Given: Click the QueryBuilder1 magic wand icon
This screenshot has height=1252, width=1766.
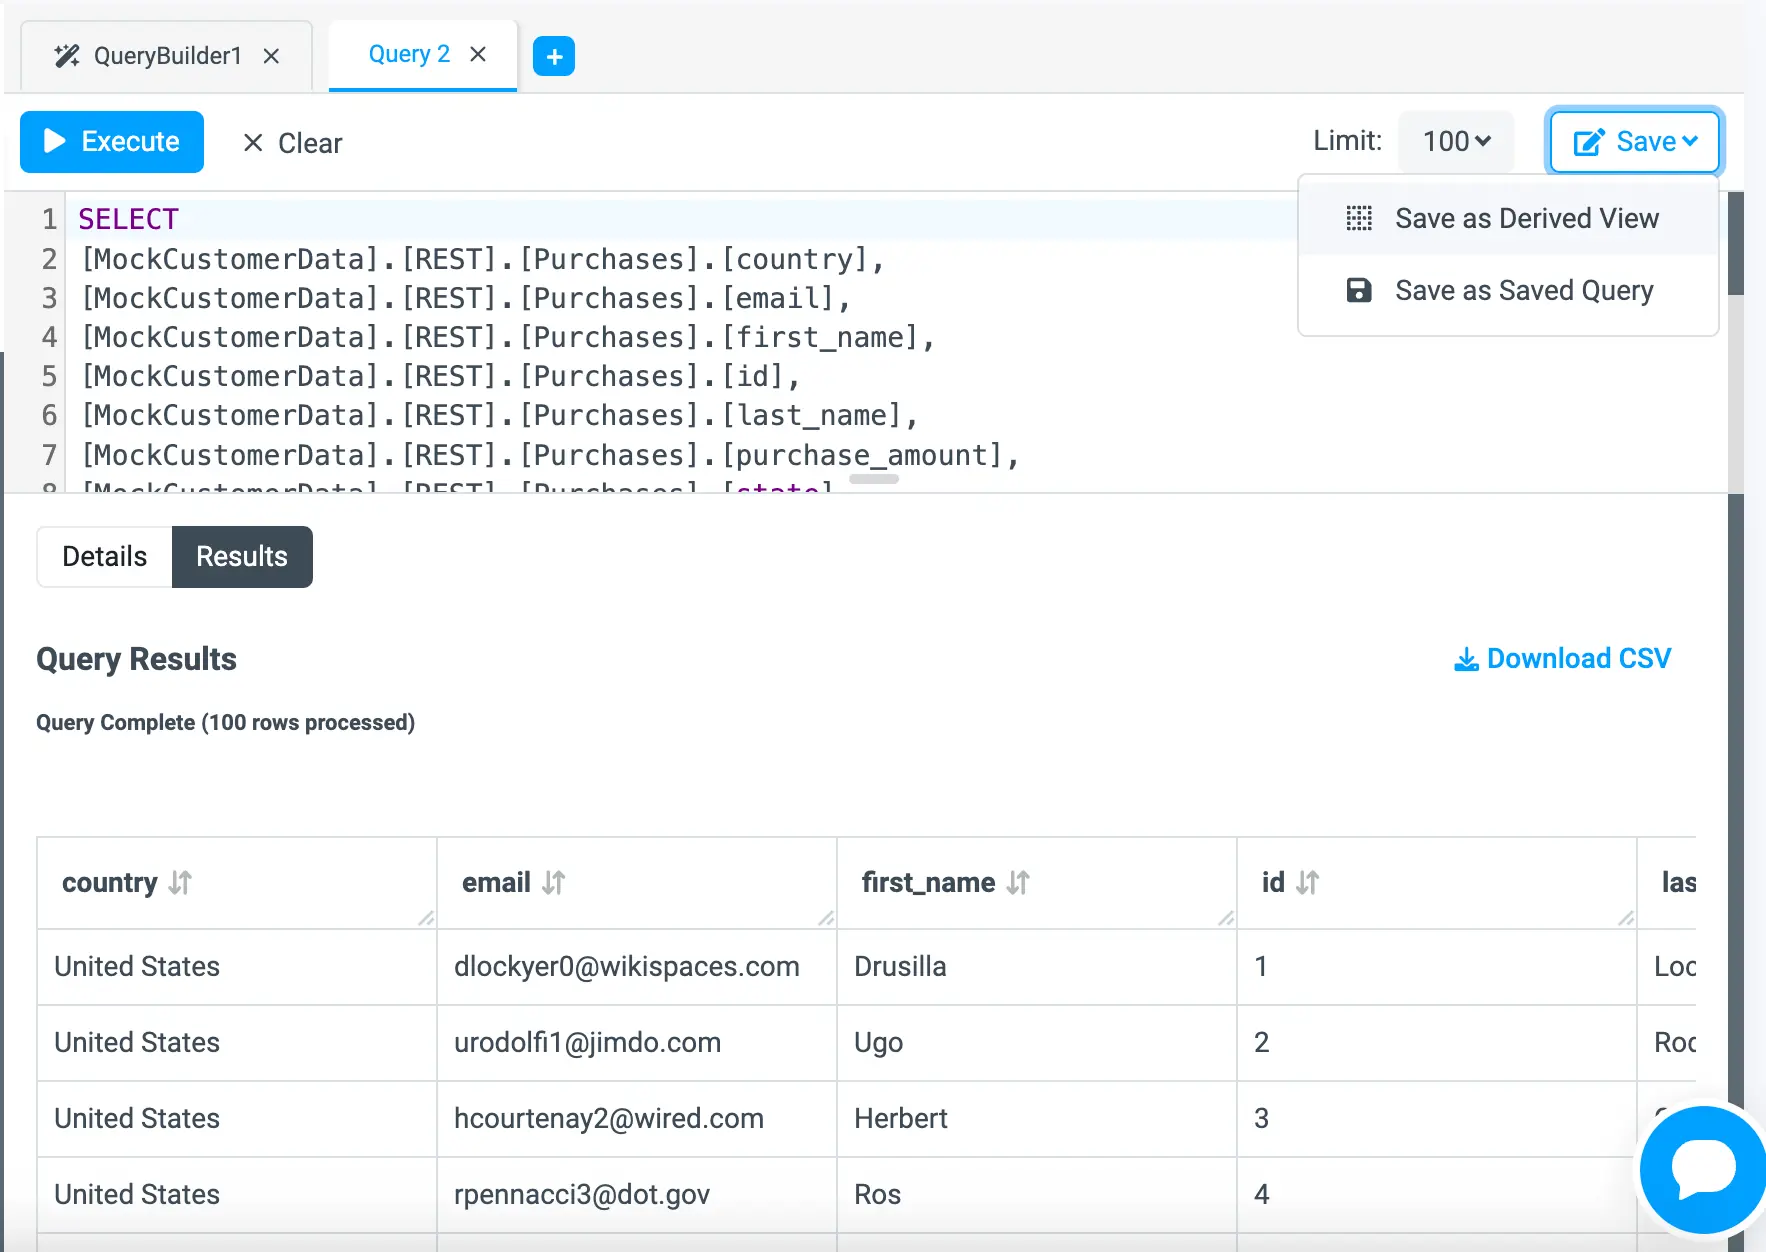Looking at the screenshot, I should coord(66,56).
